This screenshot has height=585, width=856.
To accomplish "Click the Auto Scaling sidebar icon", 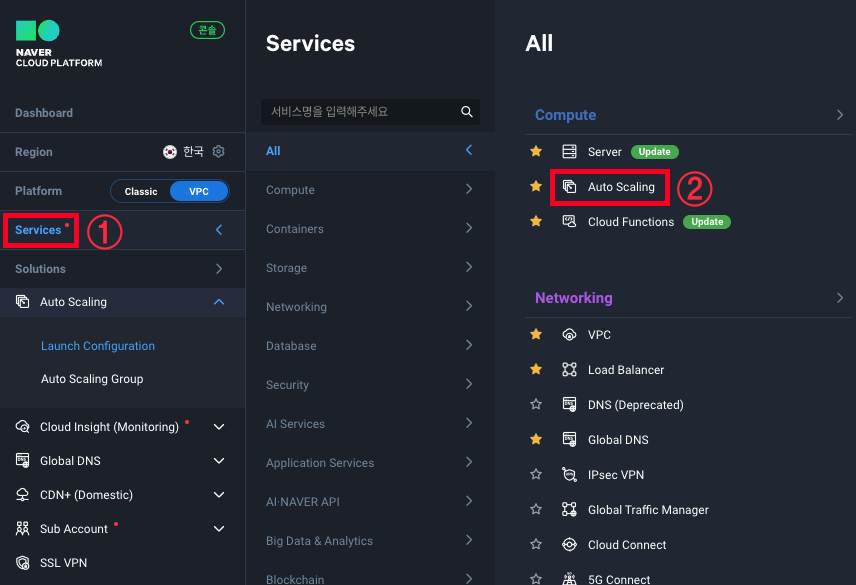I will point(22,301).
